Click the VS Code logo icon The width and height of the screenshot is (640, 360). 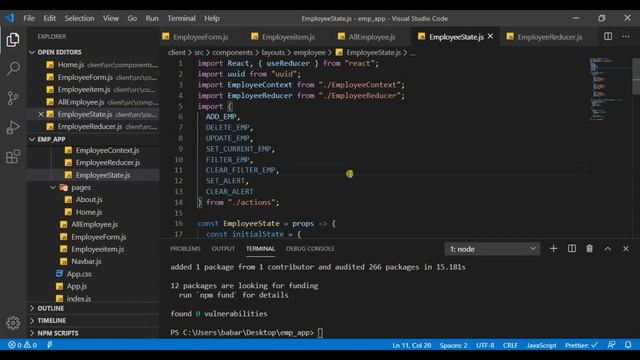[x=9, y=18]
